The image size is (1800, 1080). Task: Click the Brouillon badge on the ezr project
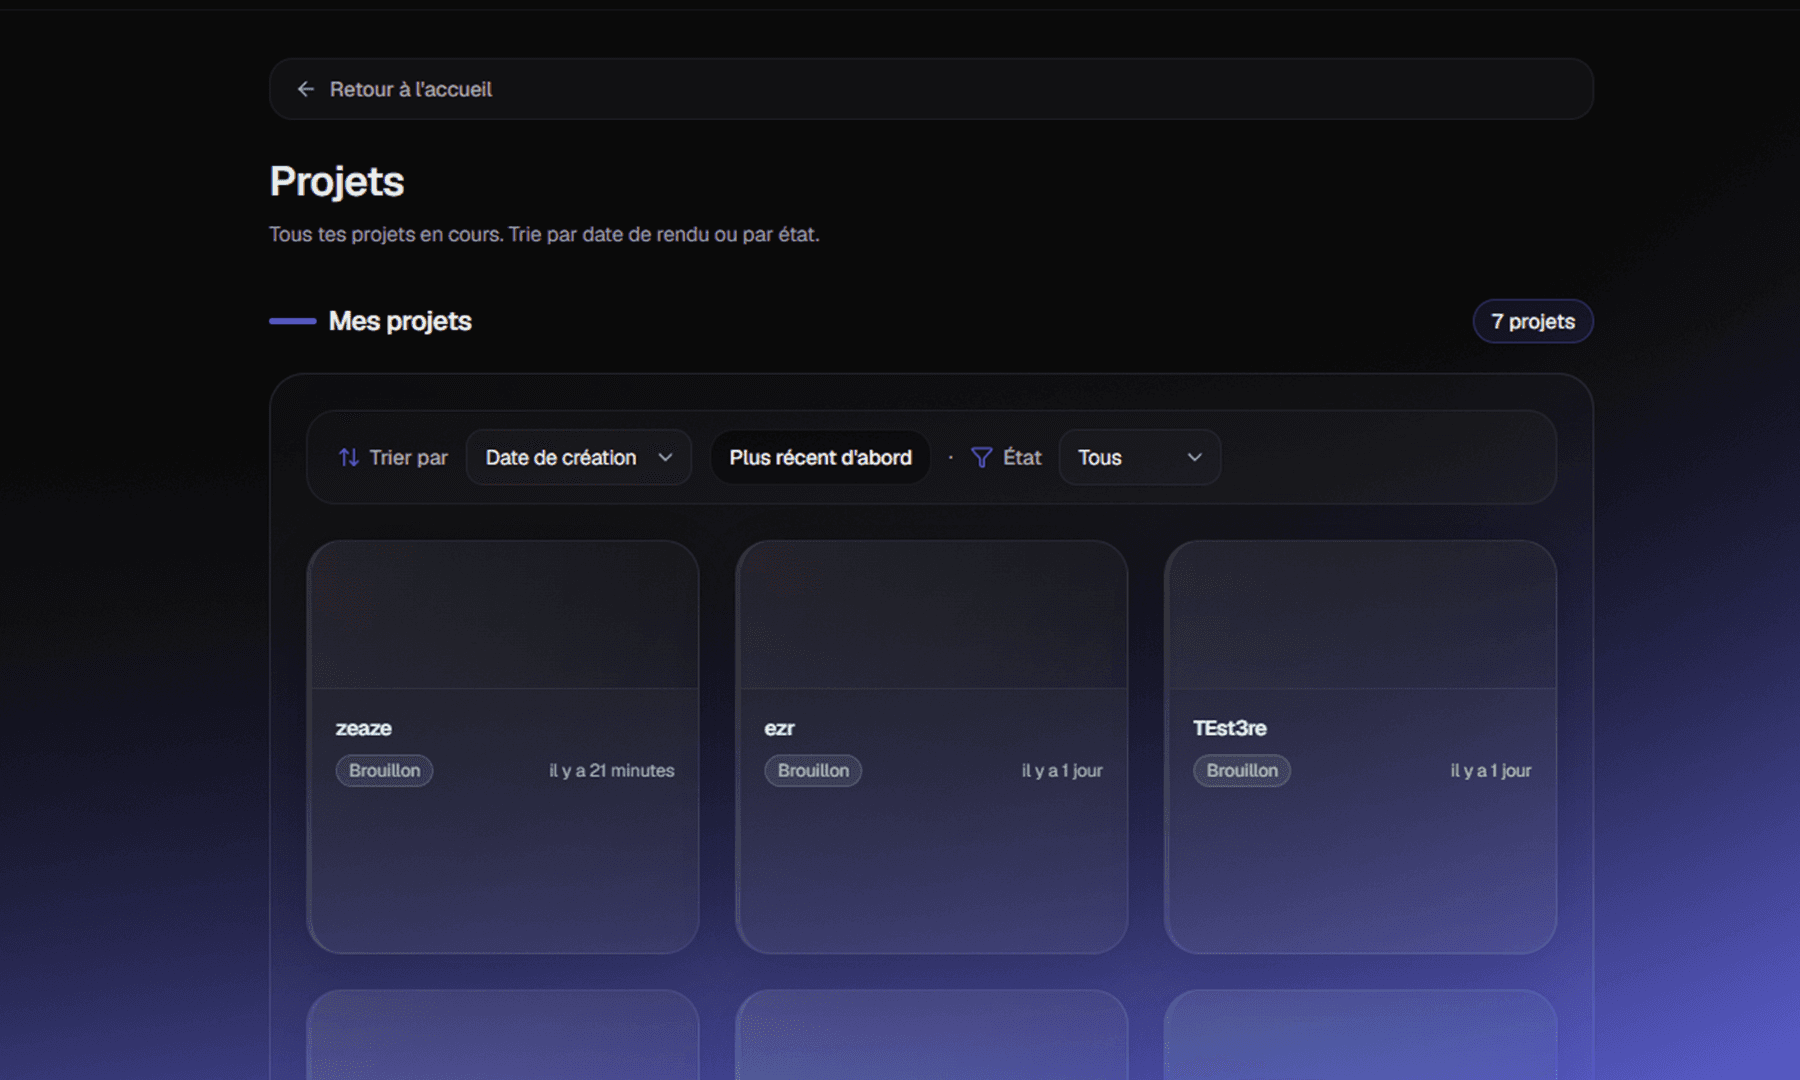click(x=813, y=770)
